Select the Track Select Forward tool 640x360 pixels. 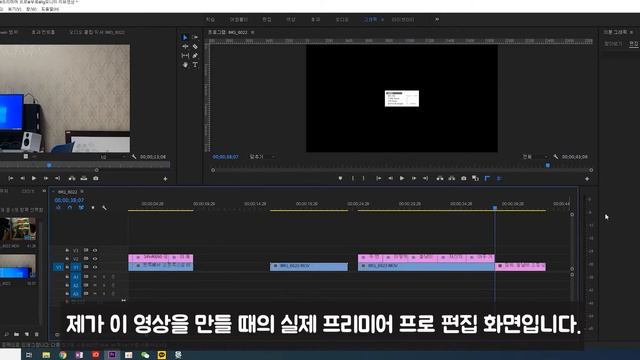coord(195,38)
